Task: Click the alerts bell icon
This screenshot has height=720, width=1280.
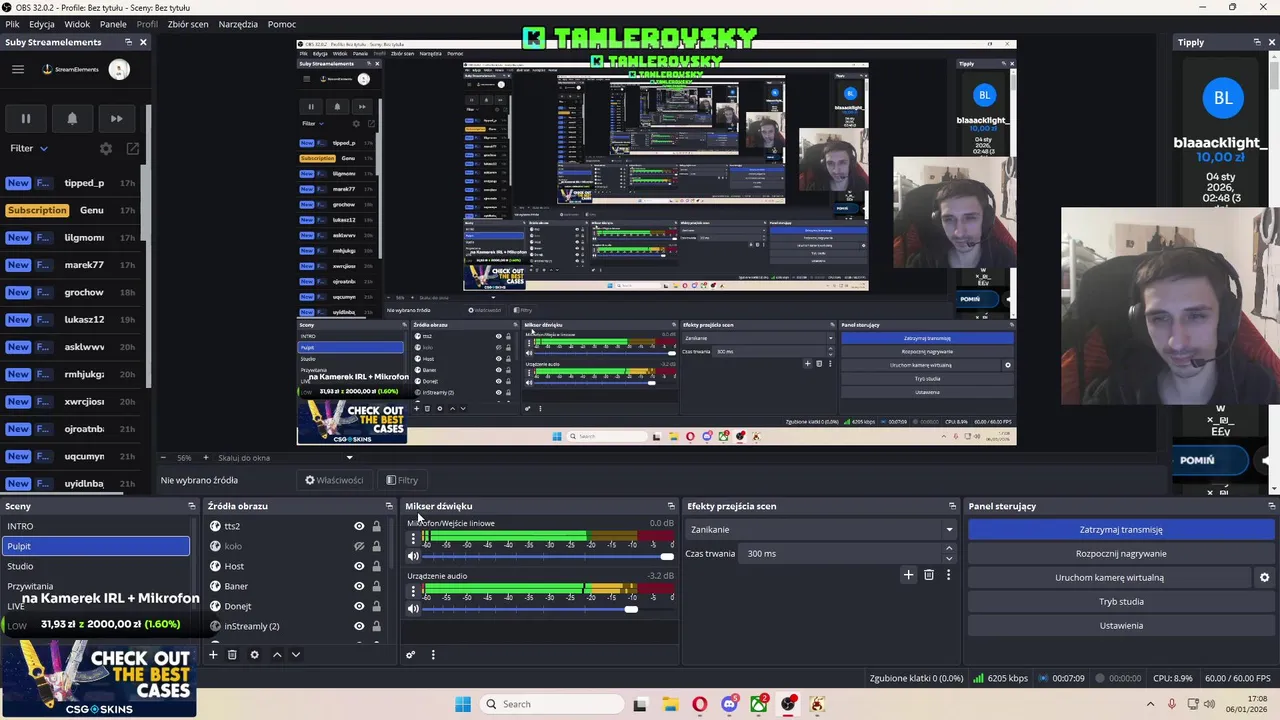Action: click(72, 118)
